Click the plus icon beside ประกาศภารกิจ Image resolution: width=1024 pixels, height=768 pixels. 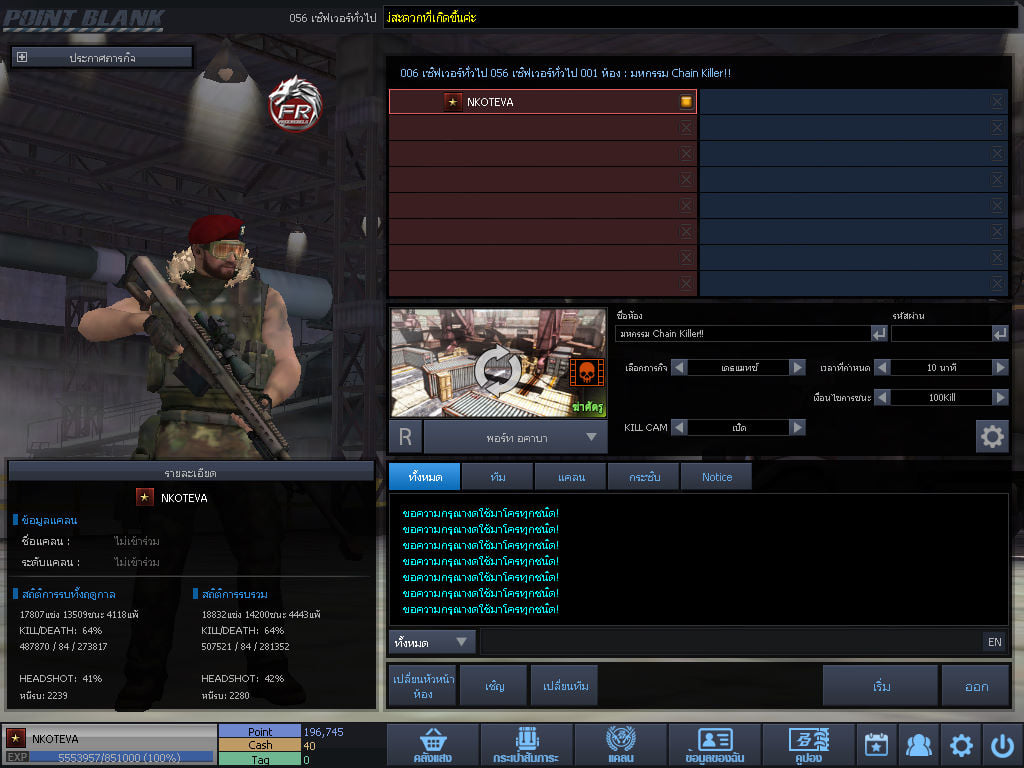click(x=22, y=57)
